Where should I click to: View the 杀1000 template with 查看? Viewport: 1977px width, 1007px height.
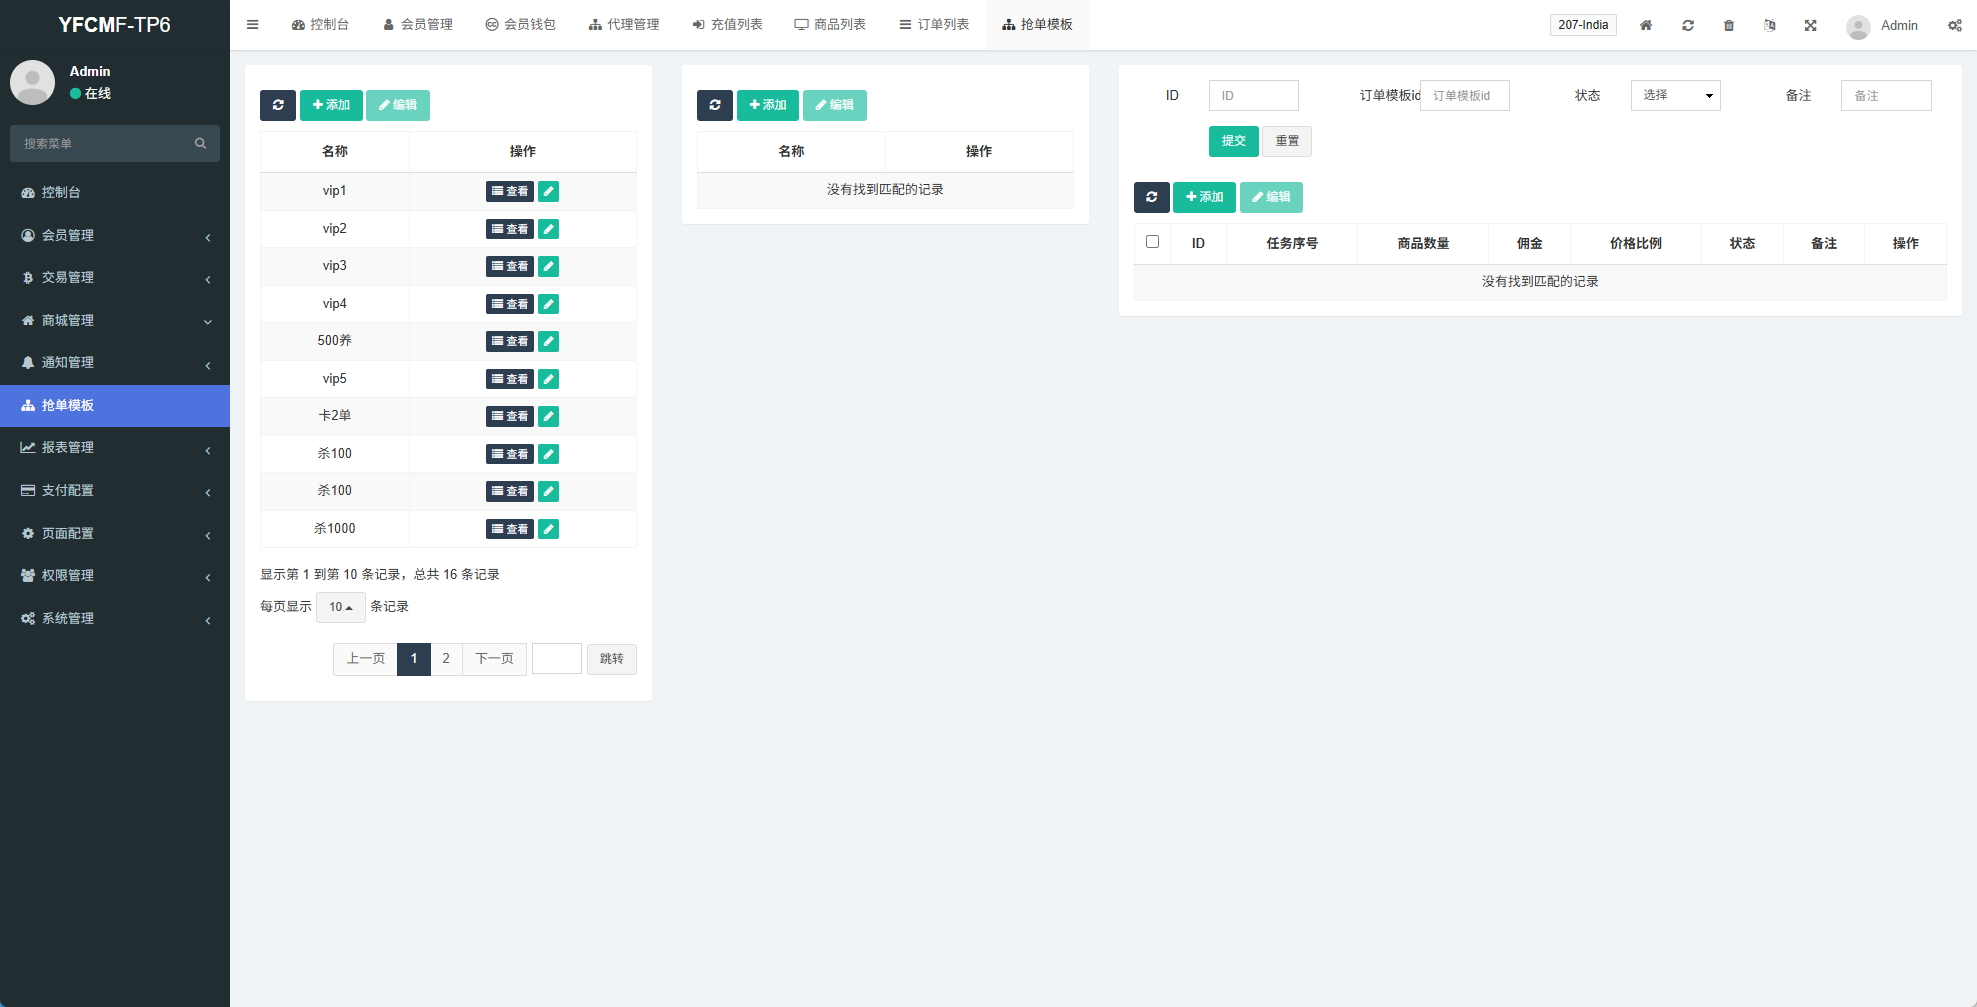[510, 529]
